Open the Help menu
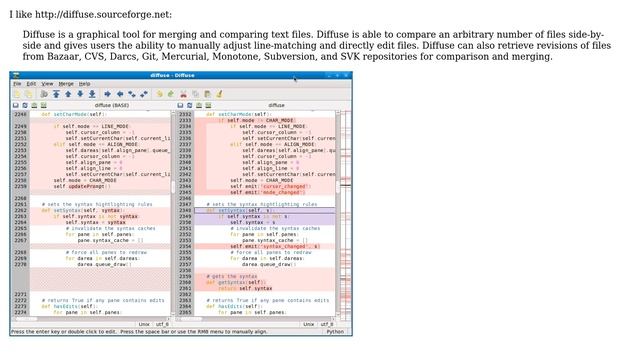 (x=84, y=84)
